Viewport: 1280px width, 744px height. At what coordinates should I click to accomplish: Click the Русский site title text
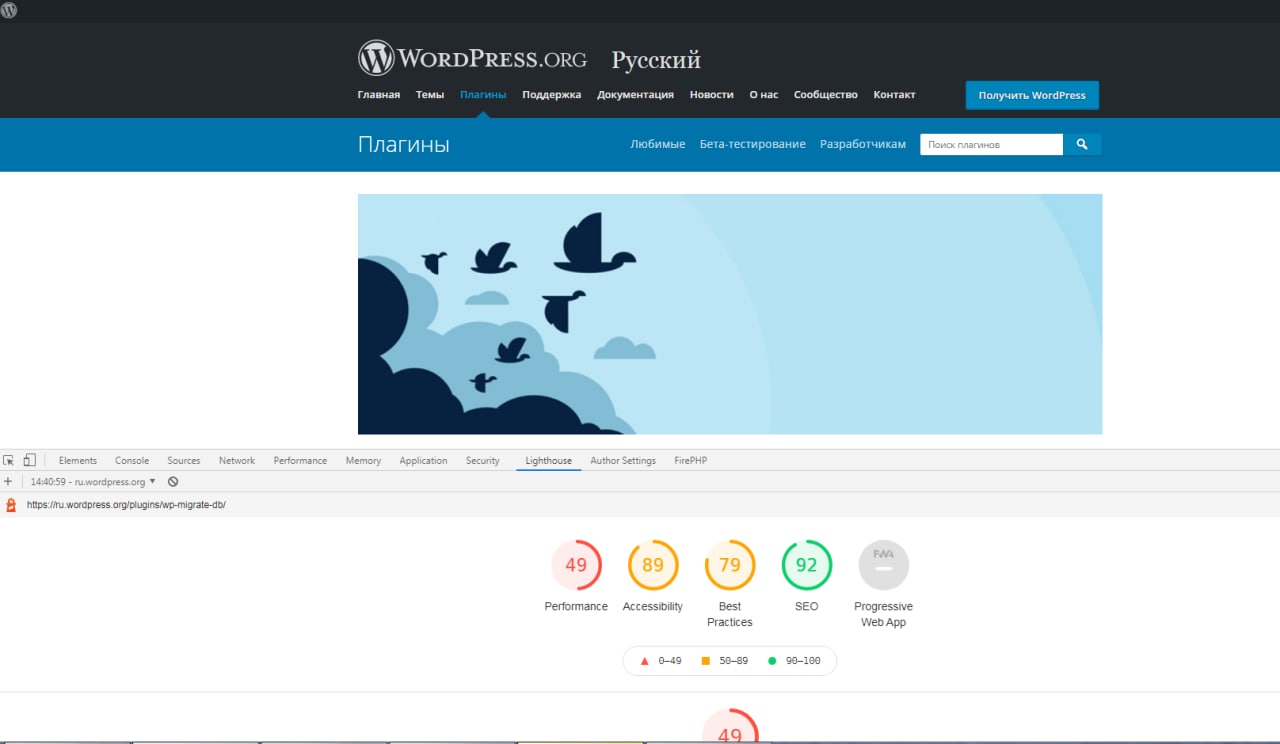pos(656,60)
